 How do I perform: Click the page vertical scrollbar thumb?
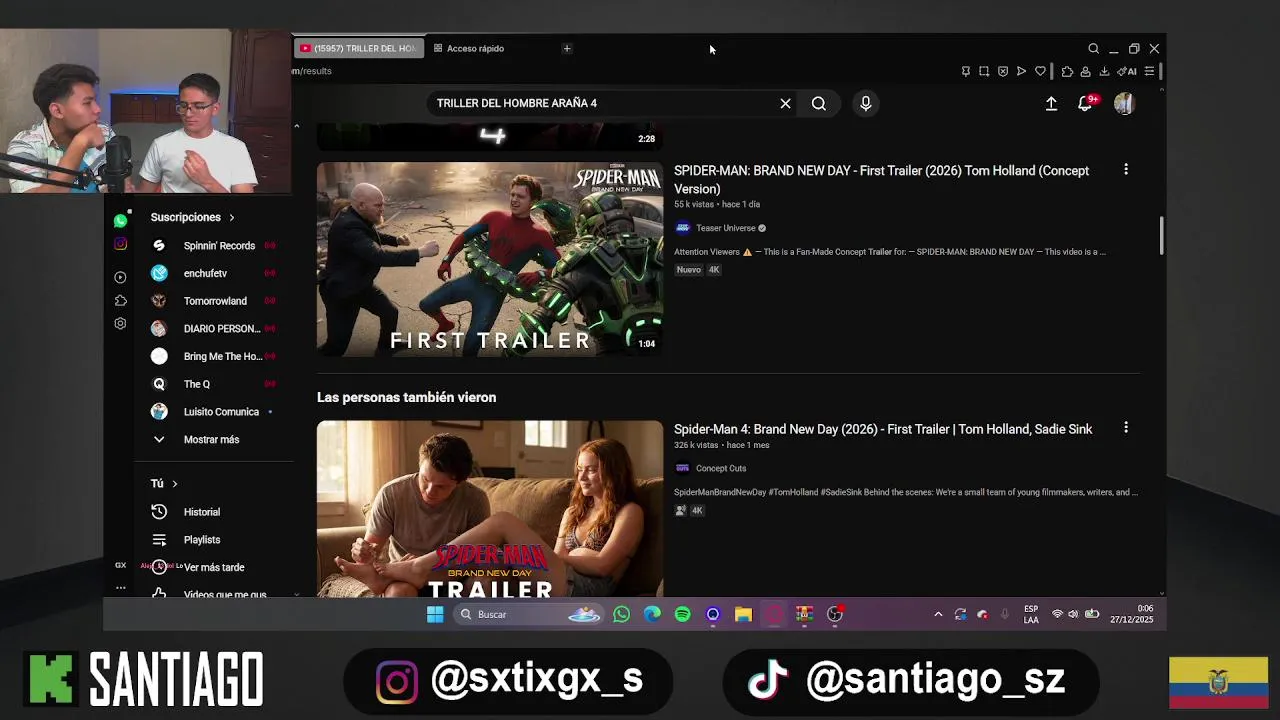click(1161, 235)
